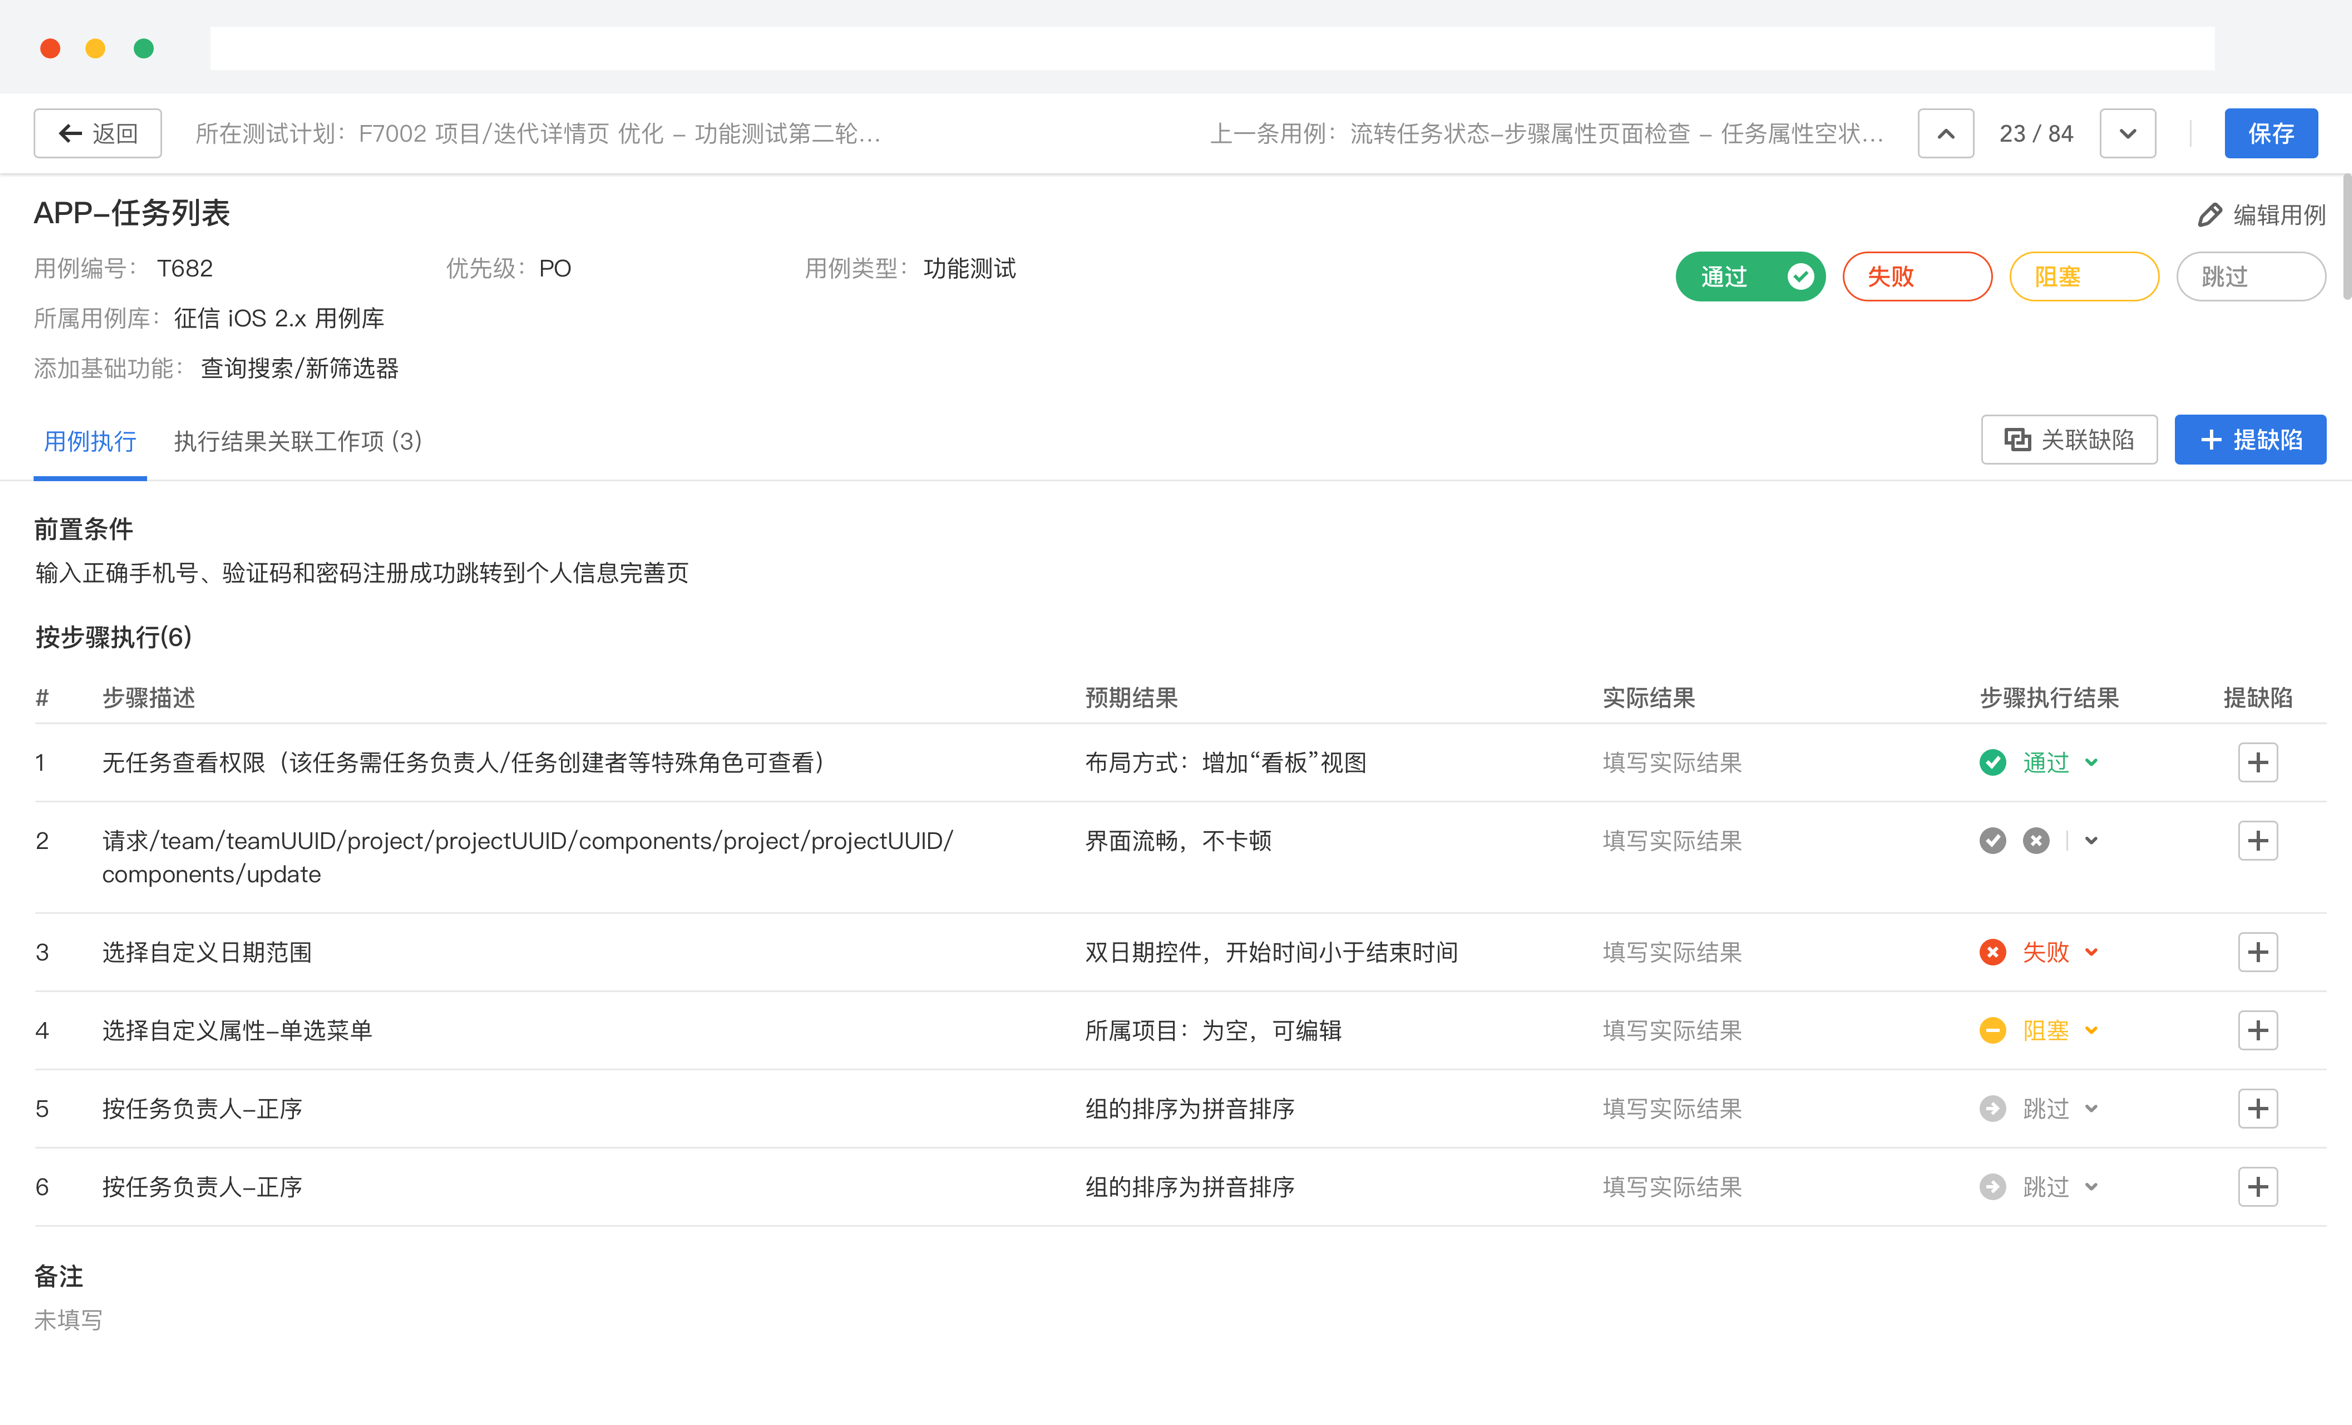Open step 5 跳过 status dropdown

(x=2092, y=1108)
